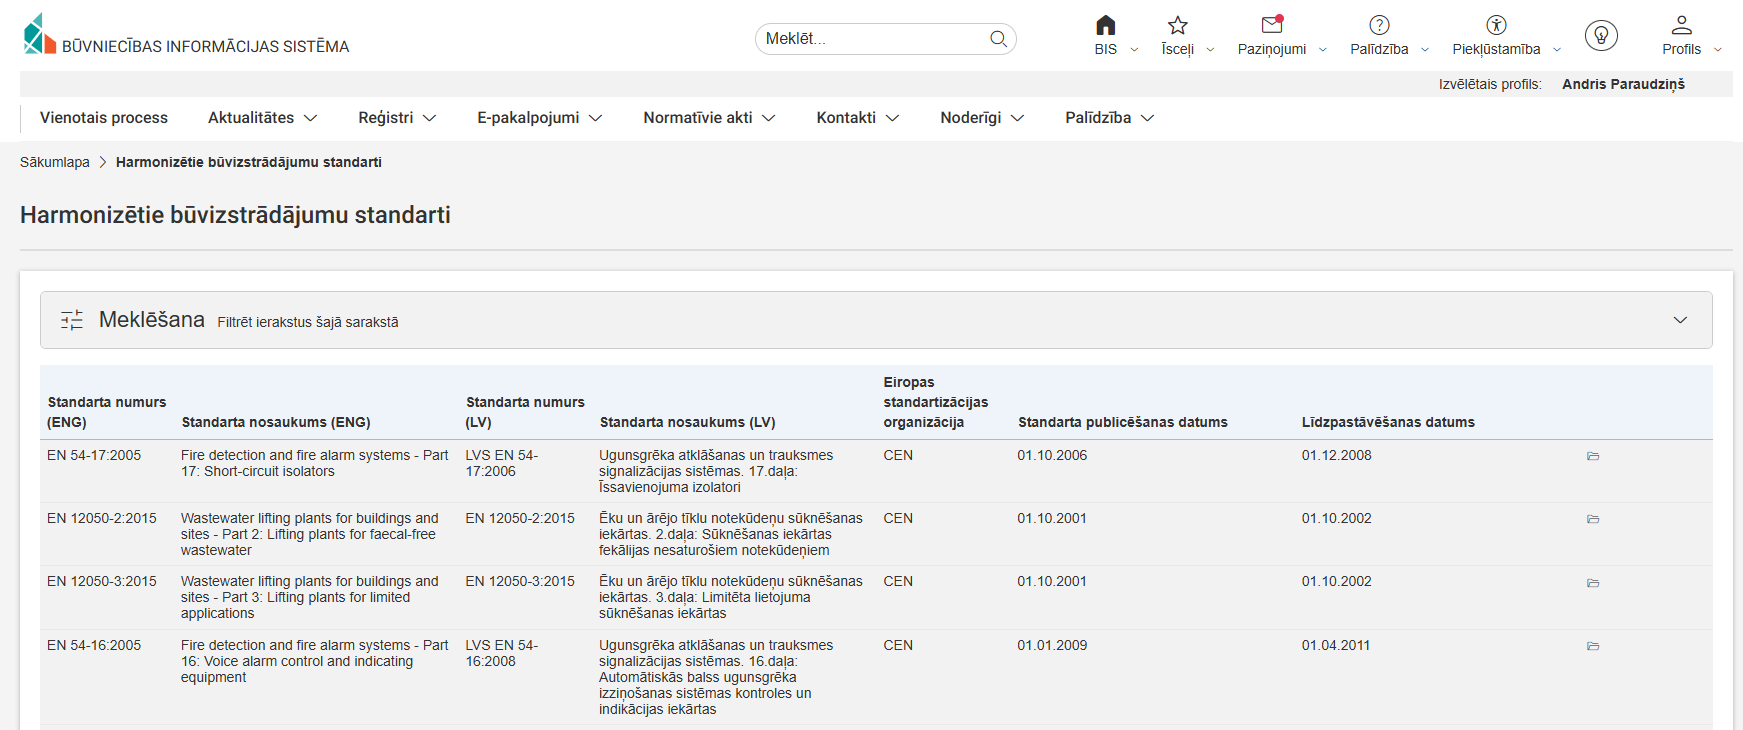This screenshot has width=1743, height=730.
Task: Select cell EN 12050-3:2015 in ENG column
Action: tap(102, 581)
